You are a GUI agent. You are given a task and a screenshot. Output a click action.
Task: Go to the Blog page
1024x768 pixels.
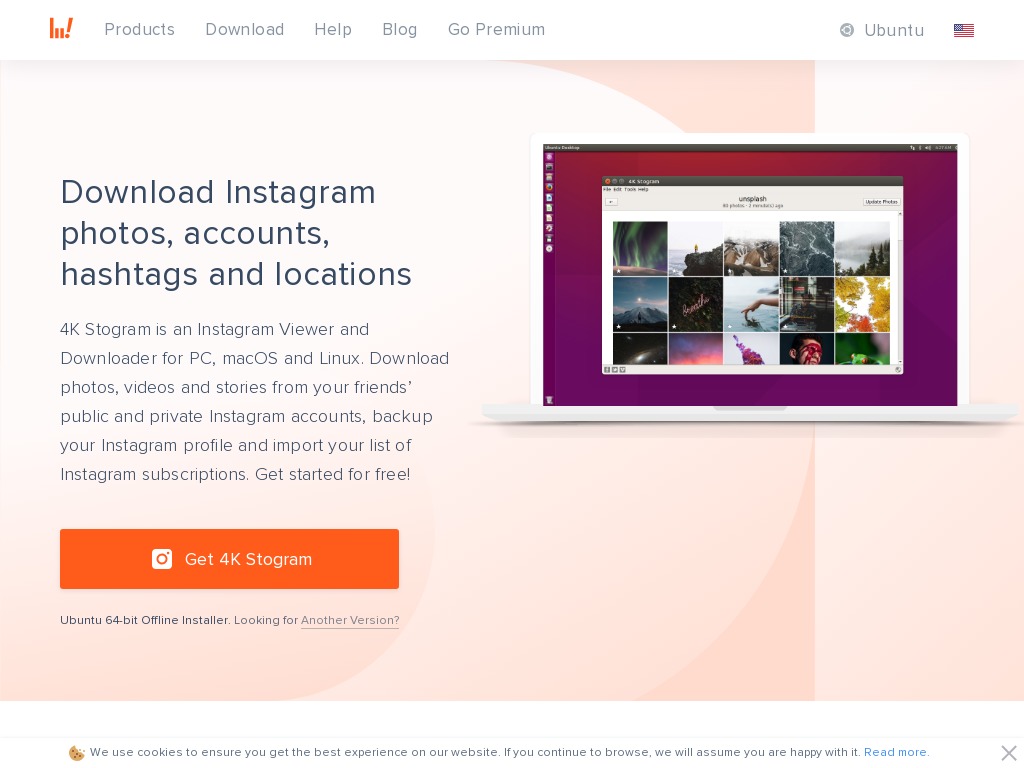point(400,29)
